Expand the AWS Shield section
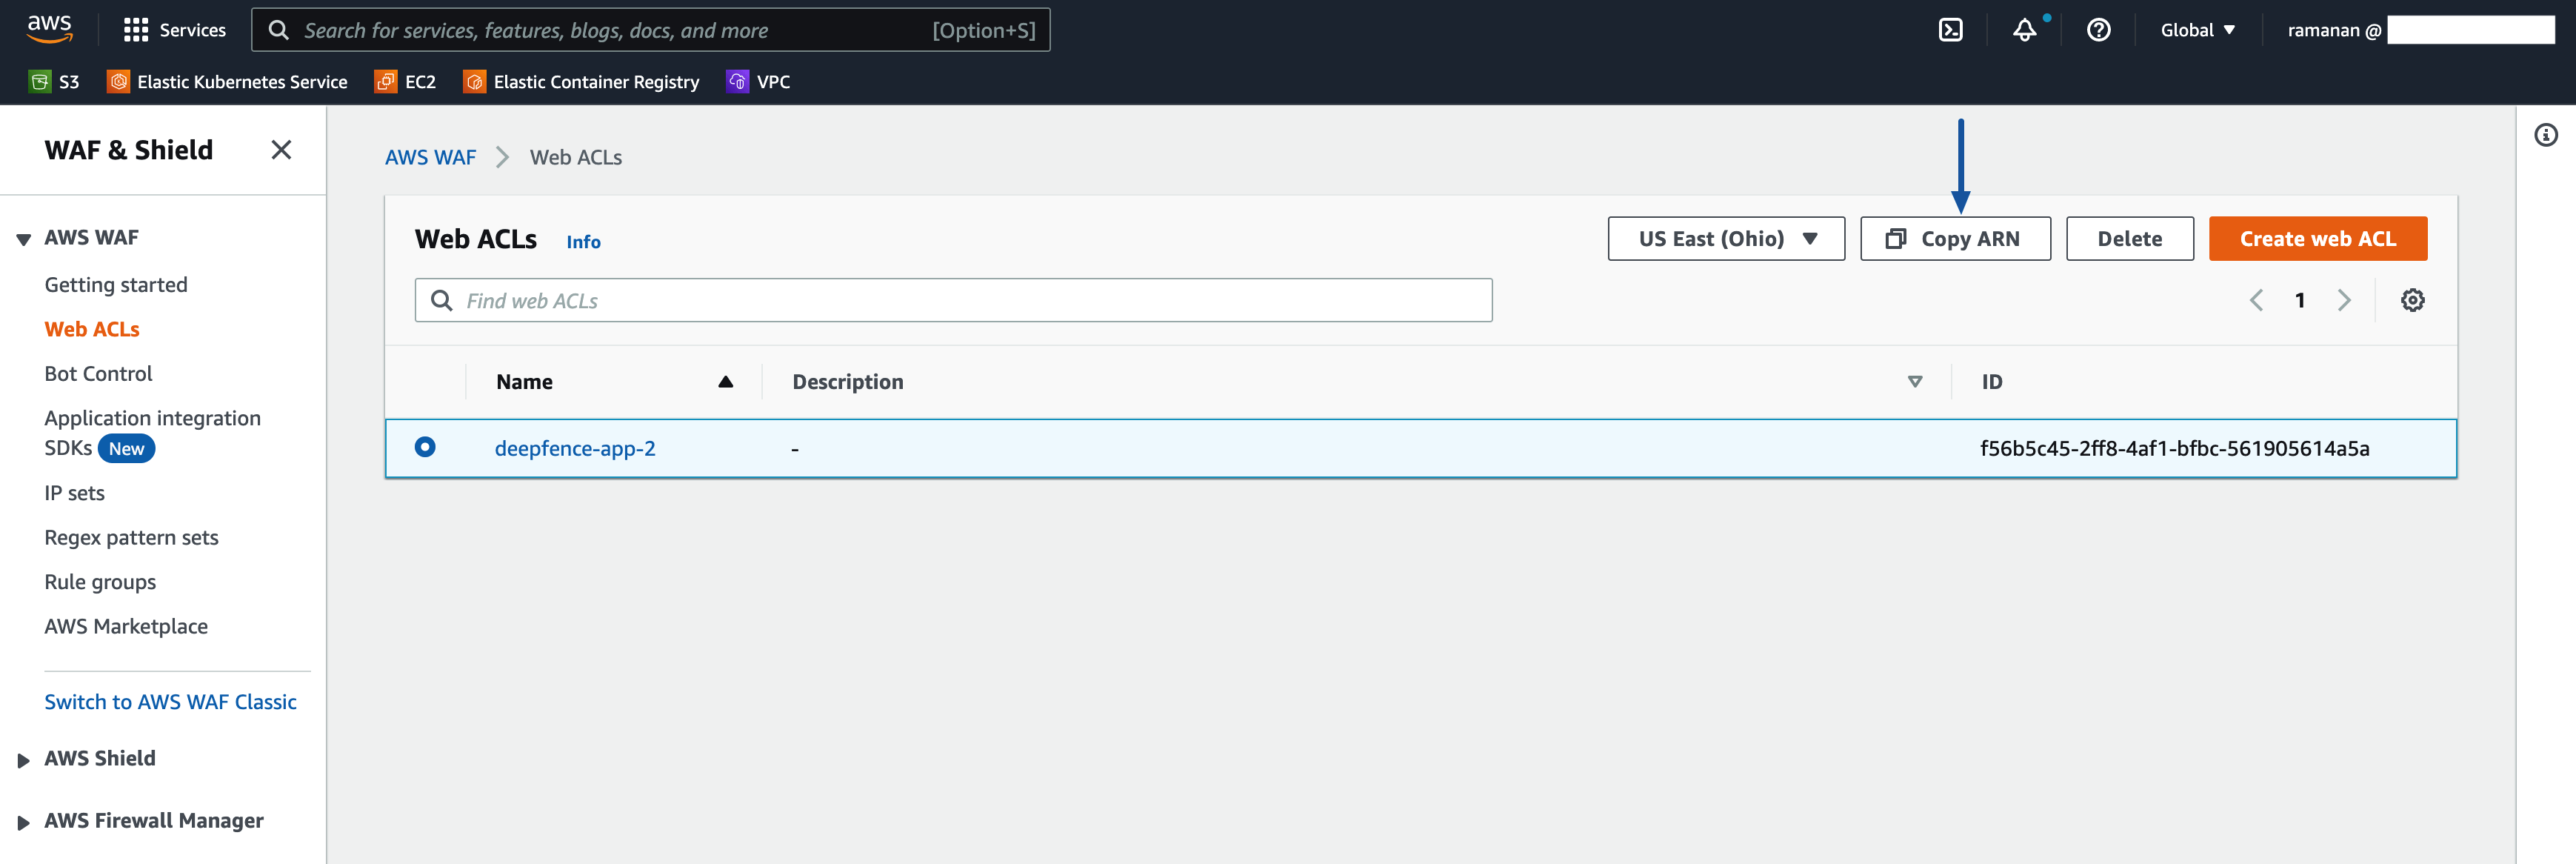 coord(23,760)
